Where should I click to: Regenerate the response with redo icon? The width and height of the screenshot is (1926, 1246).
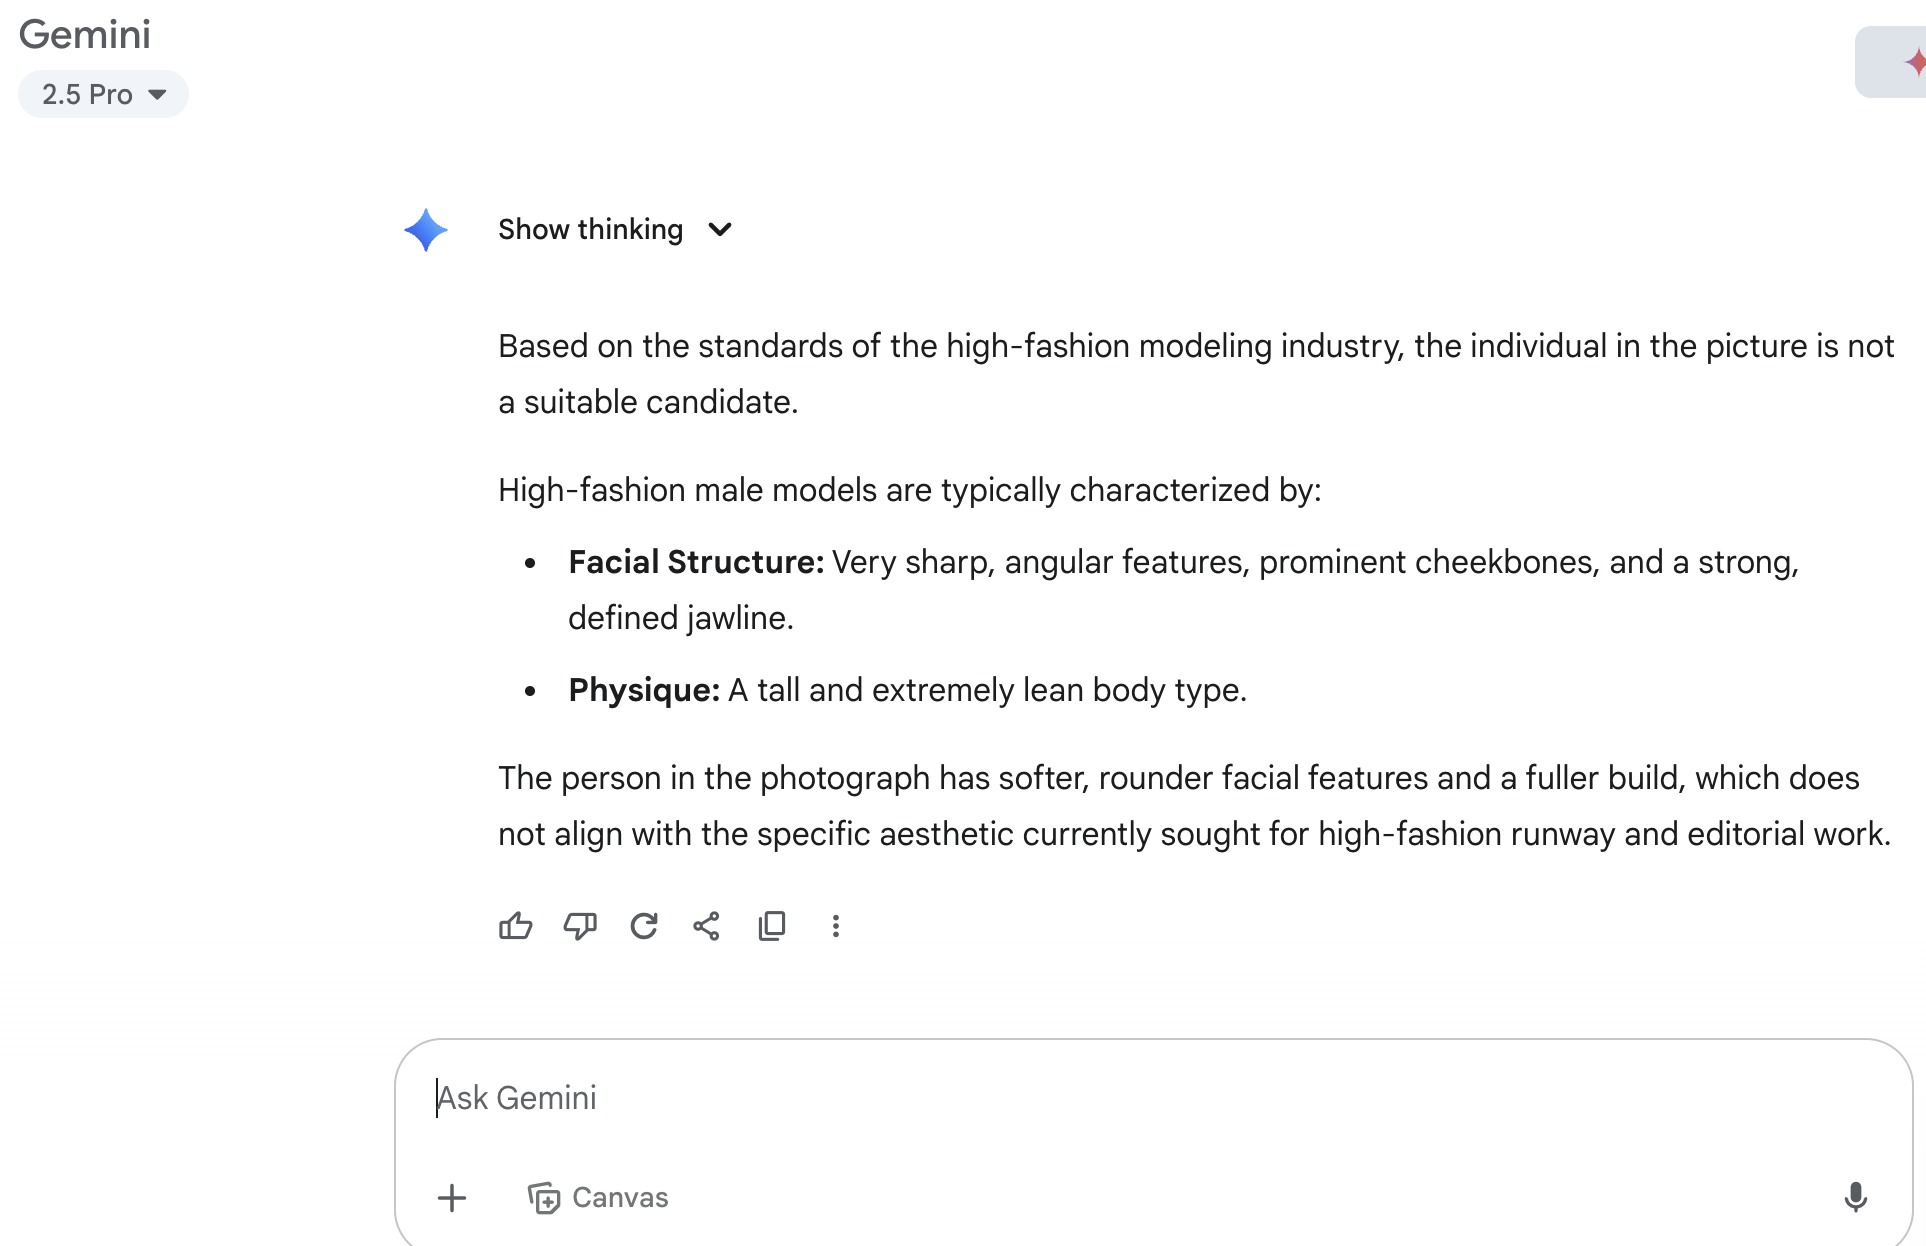coord(644,926)
